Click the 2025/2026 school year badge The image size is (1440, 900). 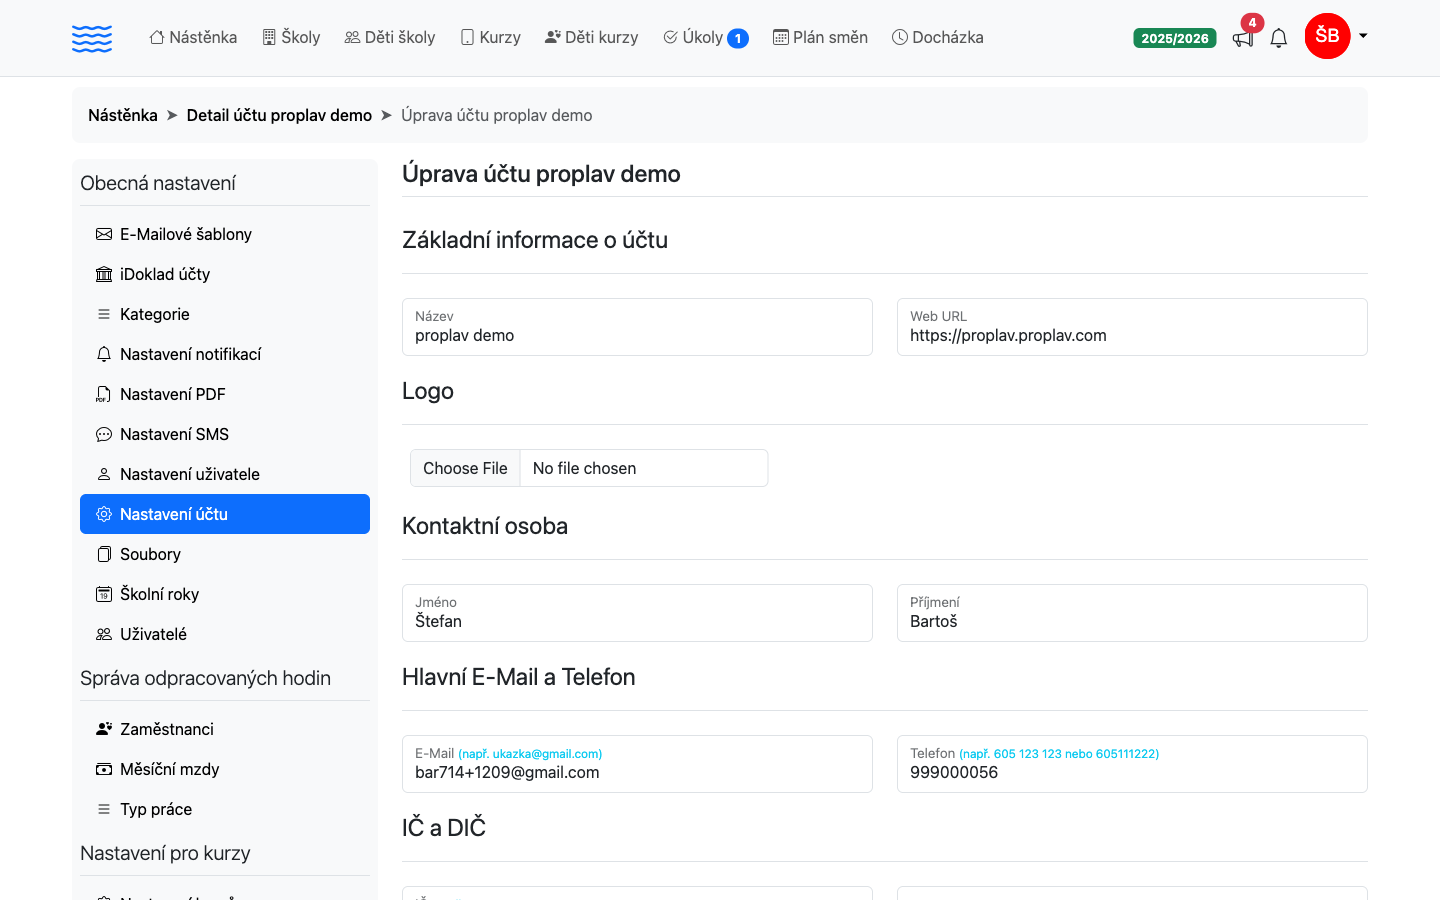click(1175, 38)
